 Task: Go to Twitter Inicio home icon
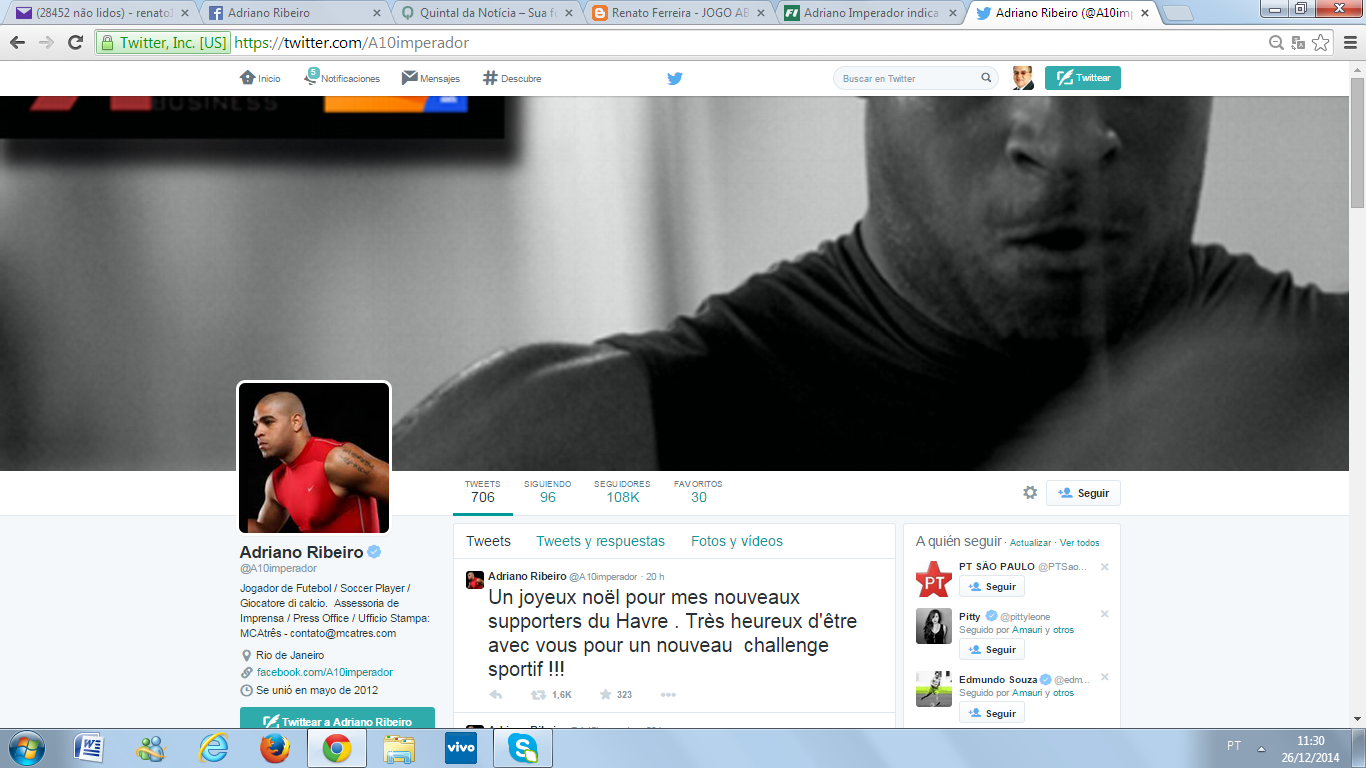[x=248, y=78]
